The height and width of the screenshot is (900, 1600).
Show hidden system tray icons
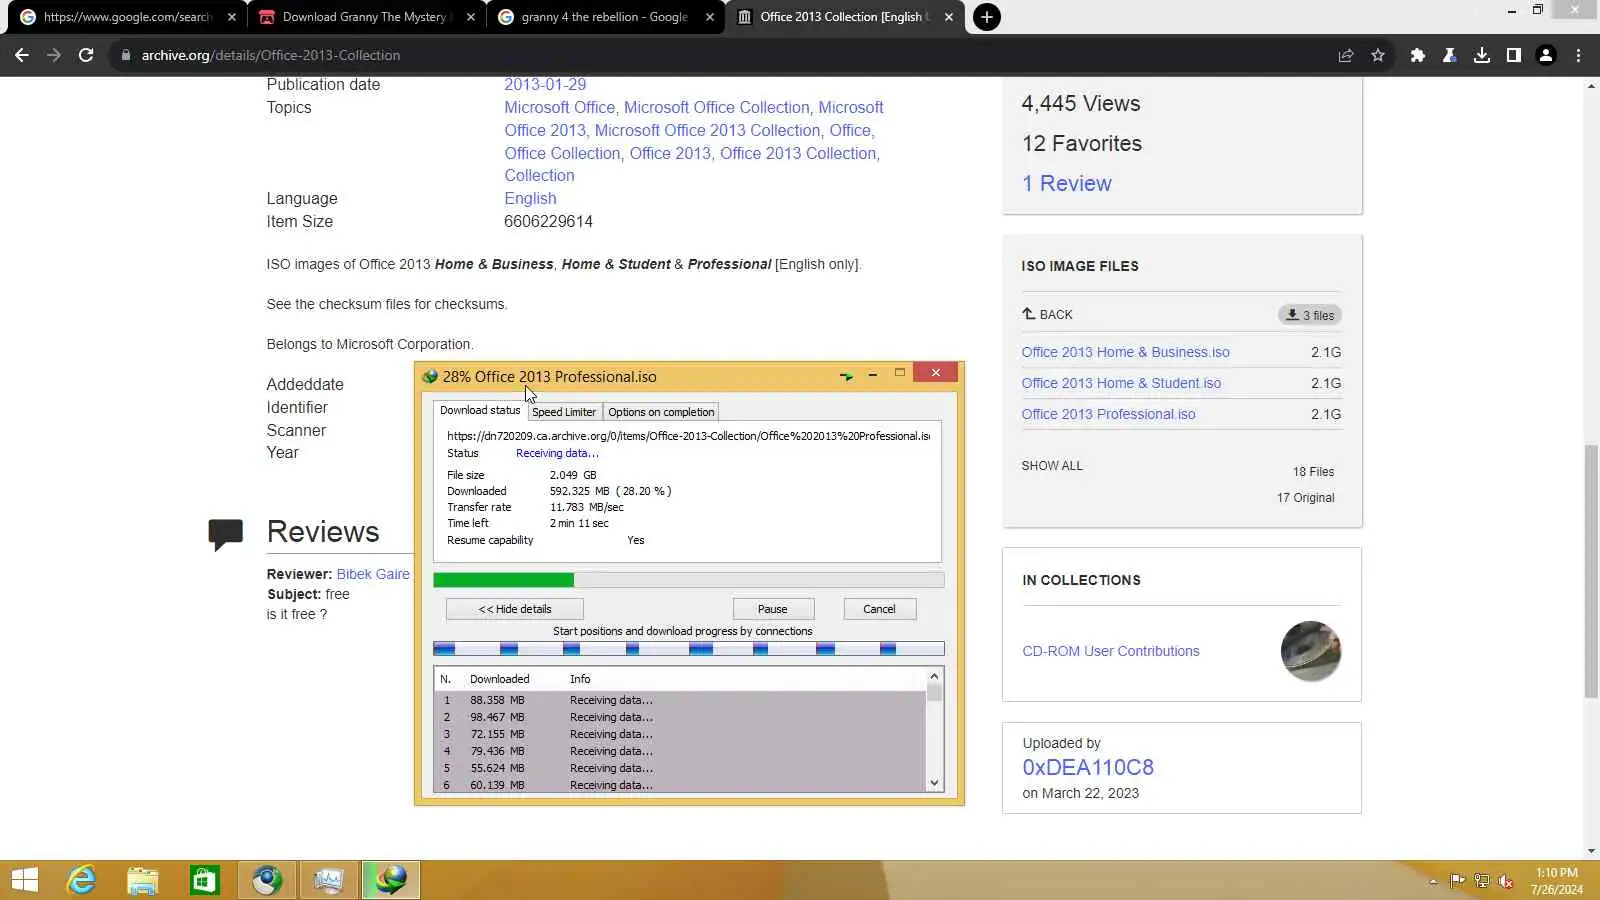point(1433,881)
